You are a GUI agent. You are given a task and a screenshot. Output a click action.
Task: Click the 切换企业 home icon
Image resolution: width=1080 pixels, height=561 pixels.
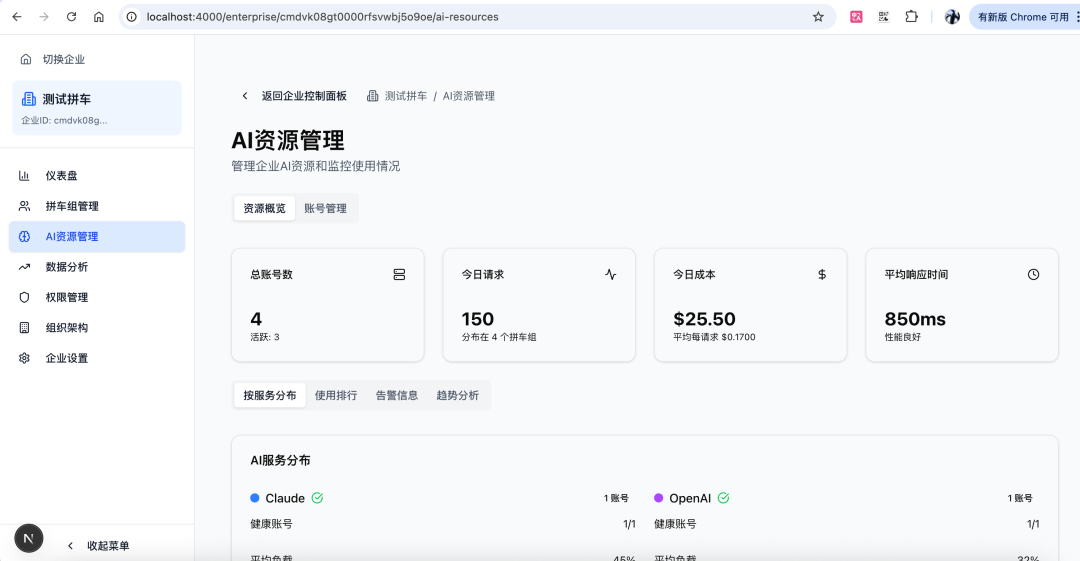coord(25,59)
